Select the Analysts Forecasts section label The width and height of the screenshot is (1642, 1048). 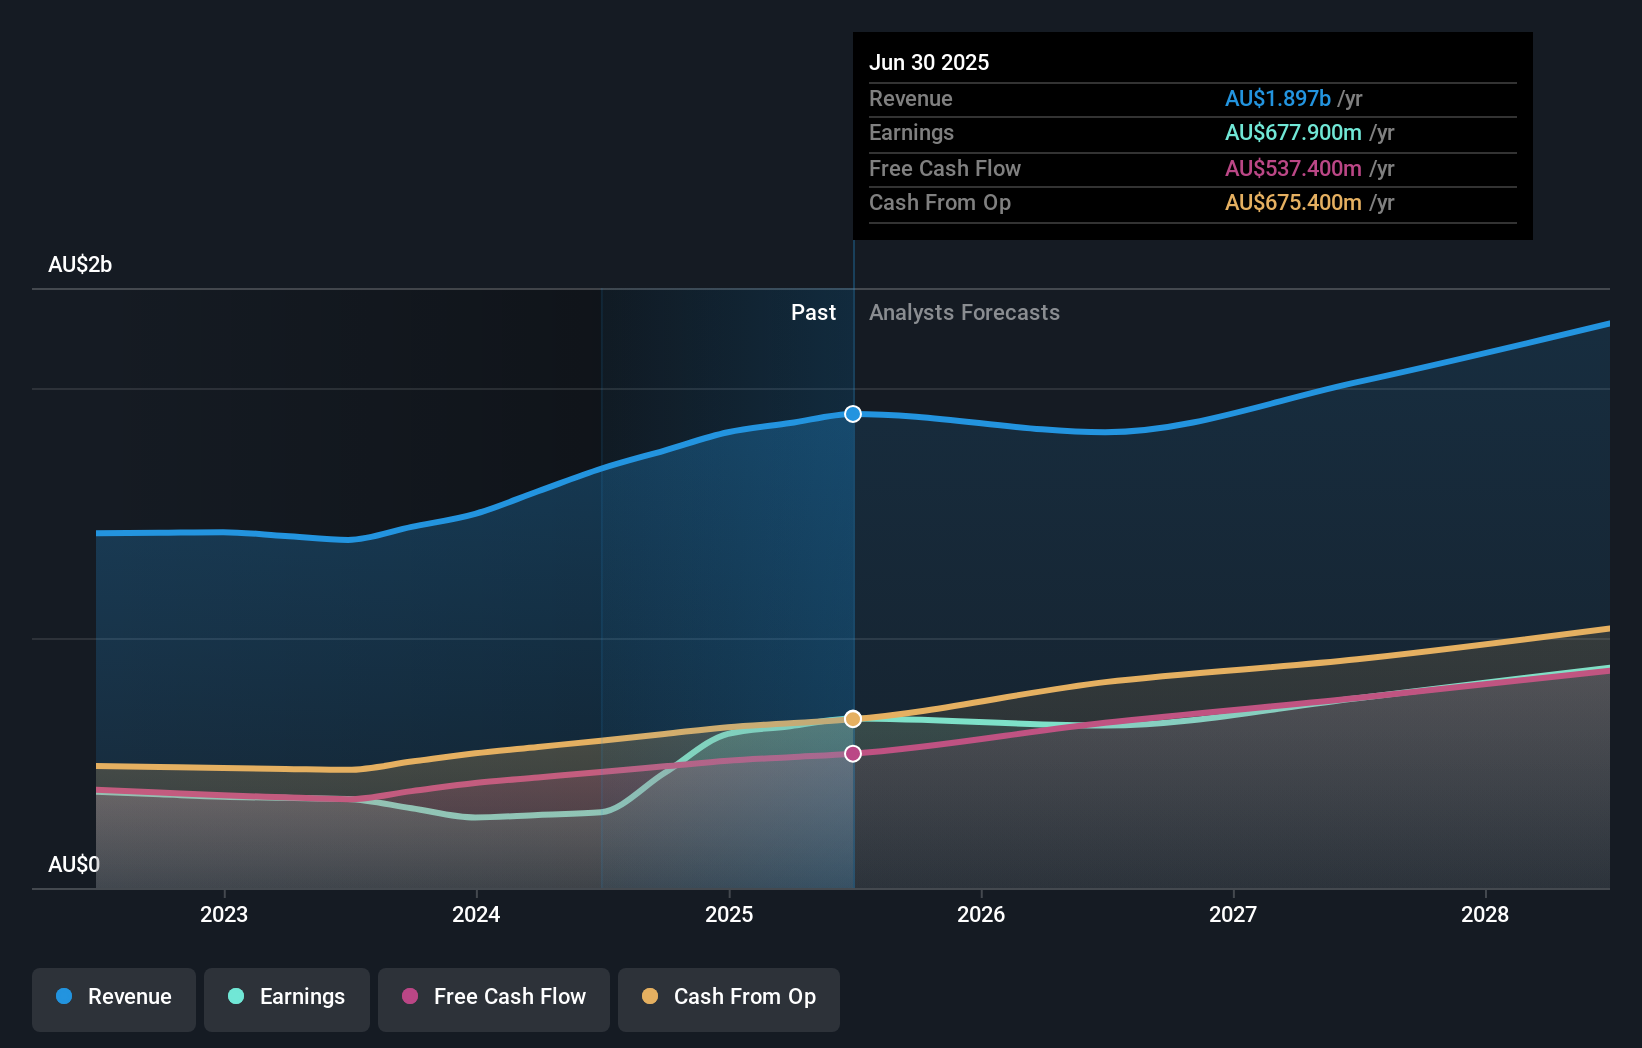[x=964, y=312]
